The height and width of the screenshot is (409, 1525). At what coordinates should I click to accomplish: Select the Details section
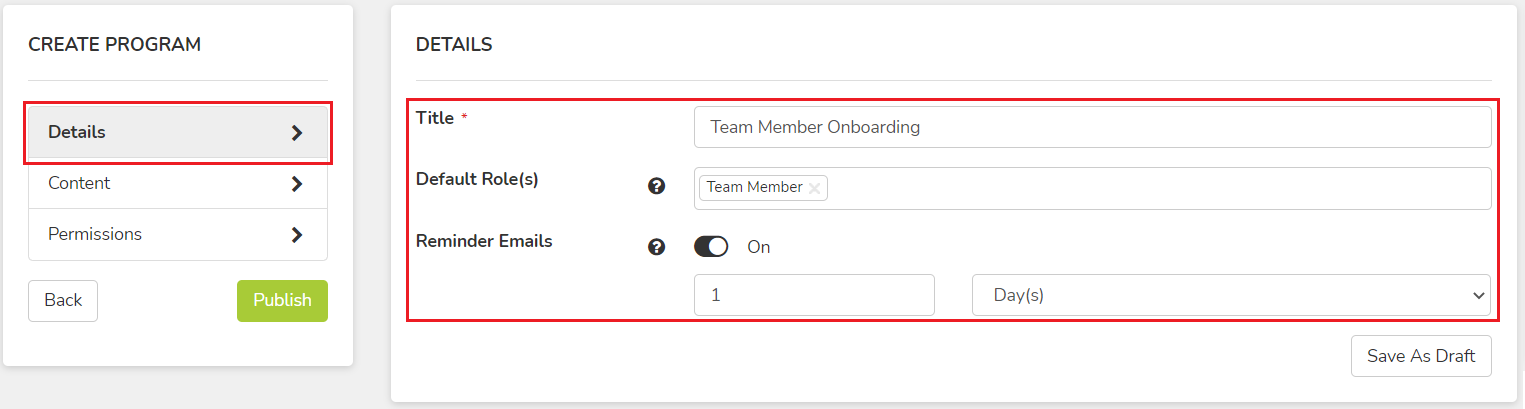(178, 133)
